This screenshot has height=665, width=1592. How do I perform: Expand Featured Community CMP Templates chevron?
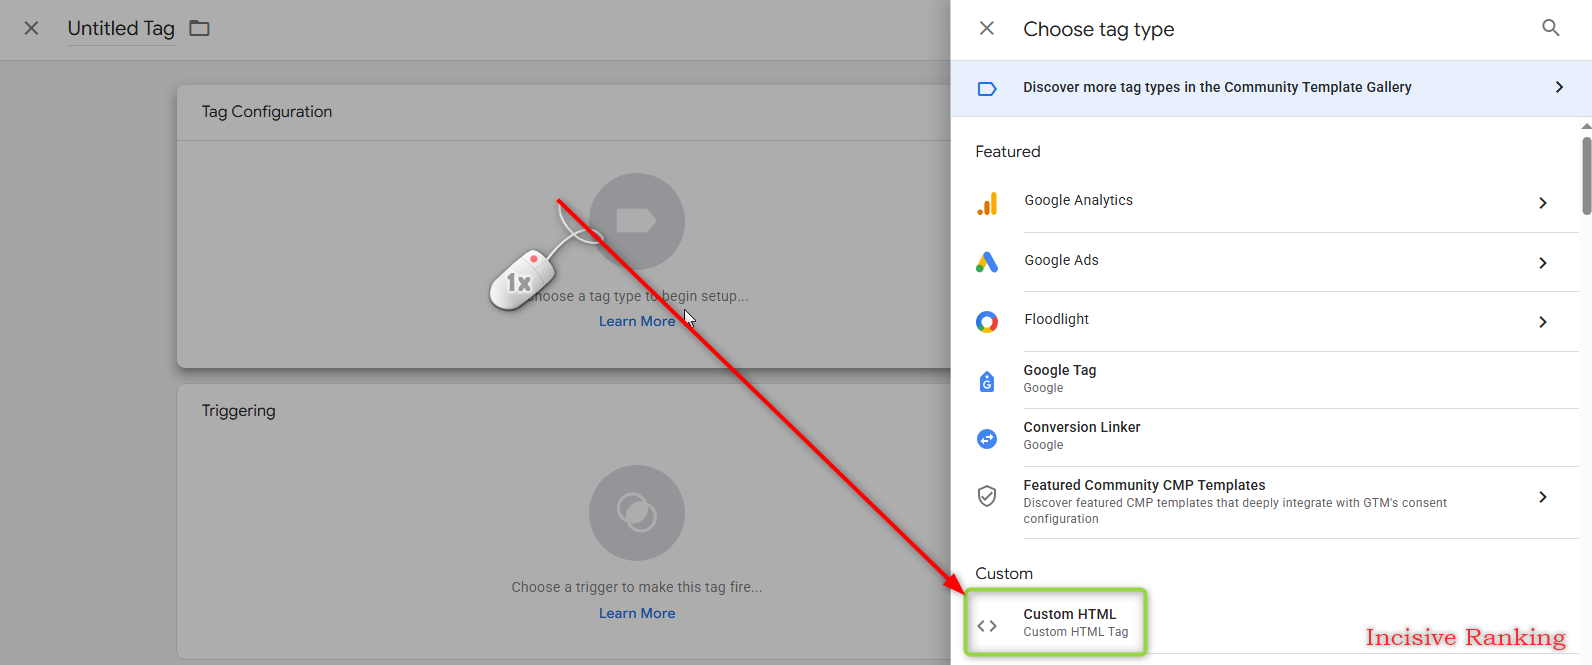click(x=1543, y=497)
